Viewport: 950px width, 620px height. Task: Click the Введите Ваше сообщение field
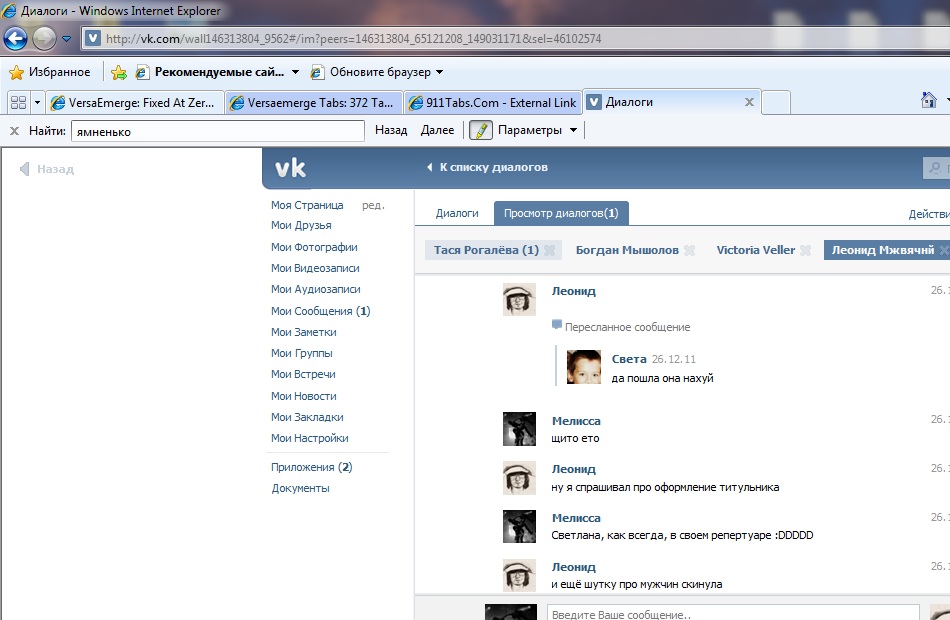tap(733, 612)
